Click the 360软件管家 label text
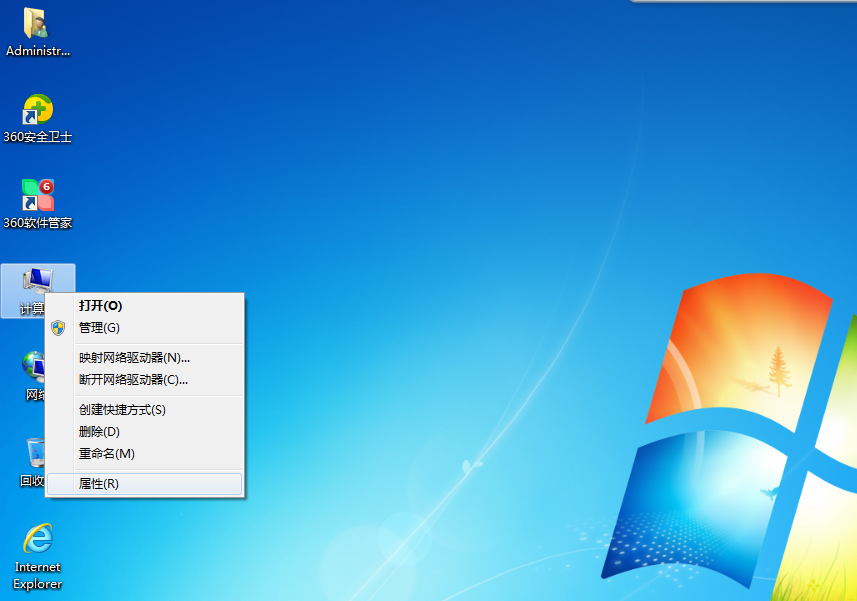The height and width of the screenshot is (601, 857). point(38,223)
